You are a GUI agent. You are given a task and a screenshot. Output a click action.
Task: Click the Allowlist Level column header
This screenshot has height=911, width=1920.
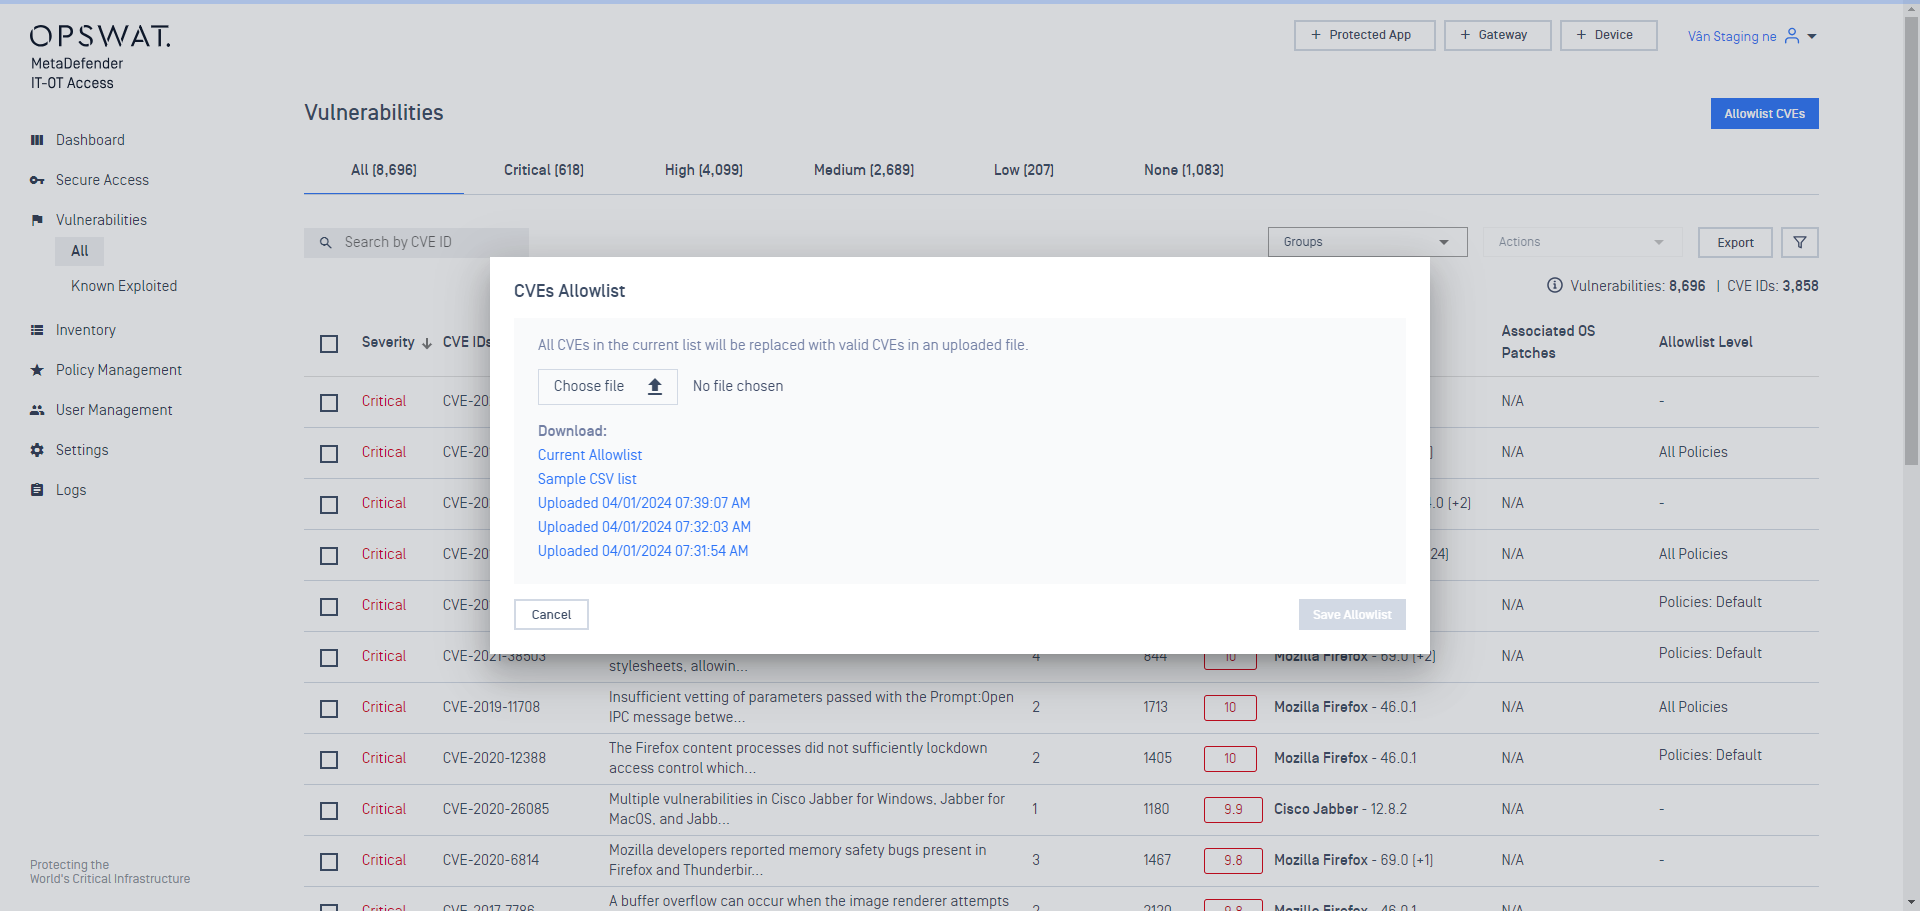[1705, 342]
